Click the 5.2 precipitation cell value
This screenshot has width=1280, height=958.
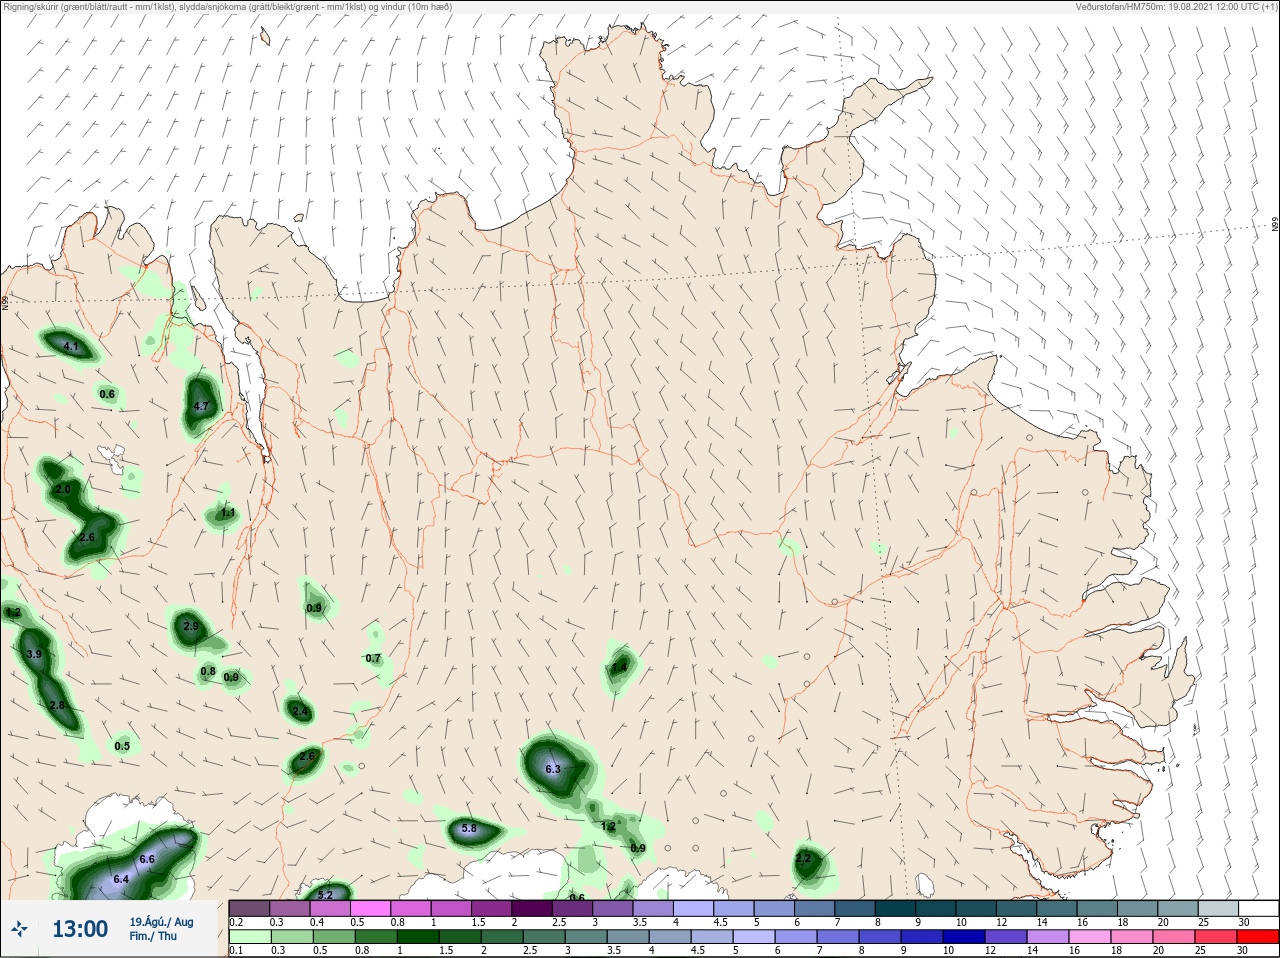click(325, 895)
